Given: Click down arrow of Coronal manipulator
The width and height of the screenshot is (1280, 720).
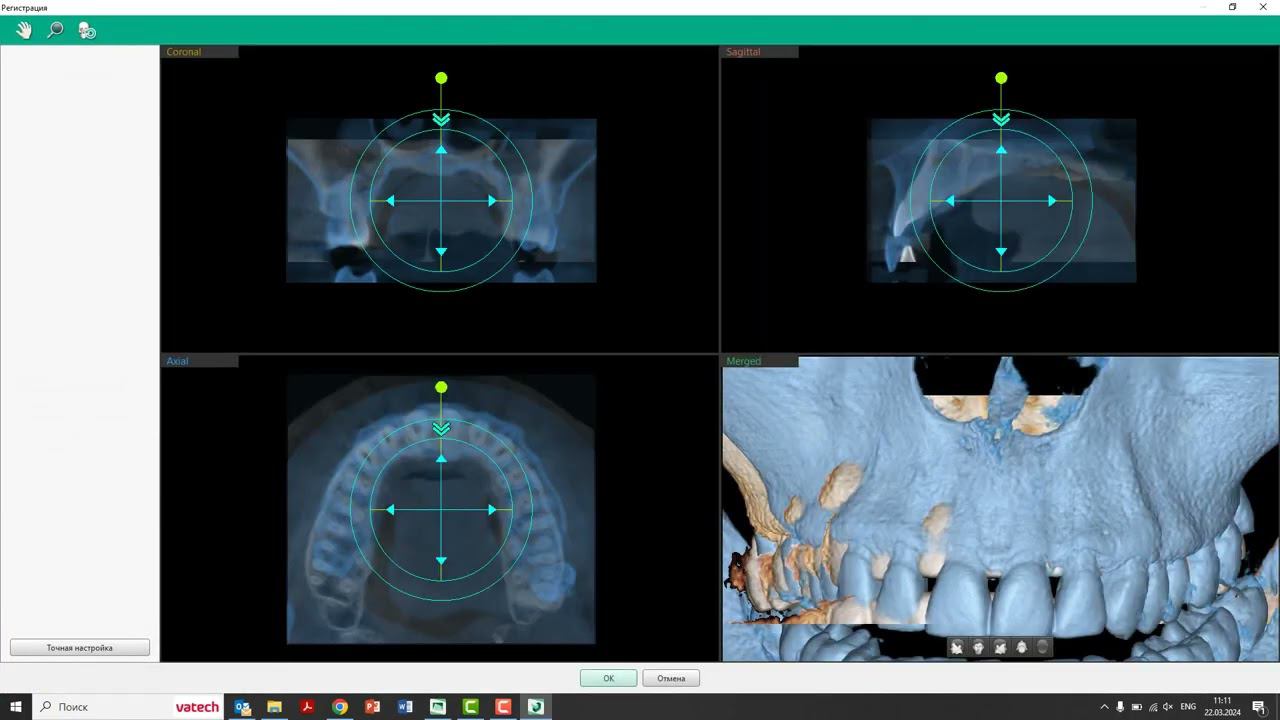Looking at the screenshot, I should [441, 252].
